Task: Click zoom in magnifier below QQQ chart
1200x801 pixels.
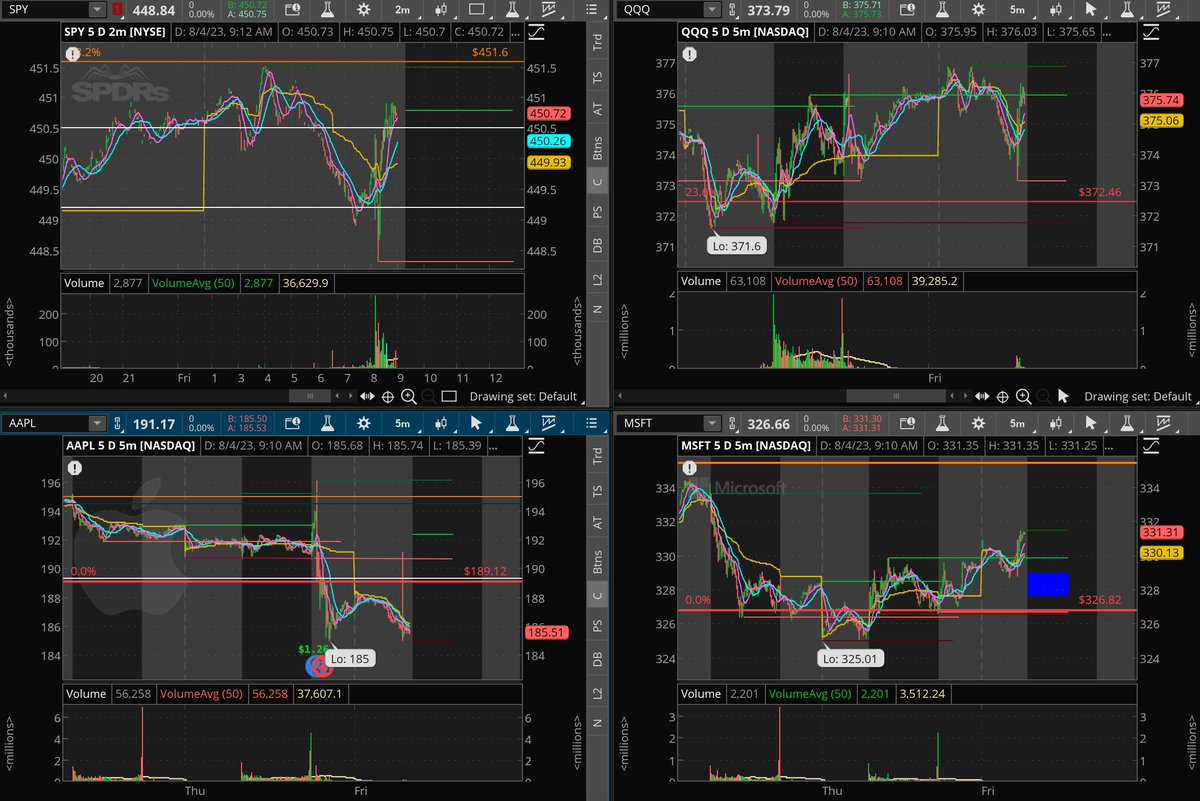Action: tap(1023, 396)
